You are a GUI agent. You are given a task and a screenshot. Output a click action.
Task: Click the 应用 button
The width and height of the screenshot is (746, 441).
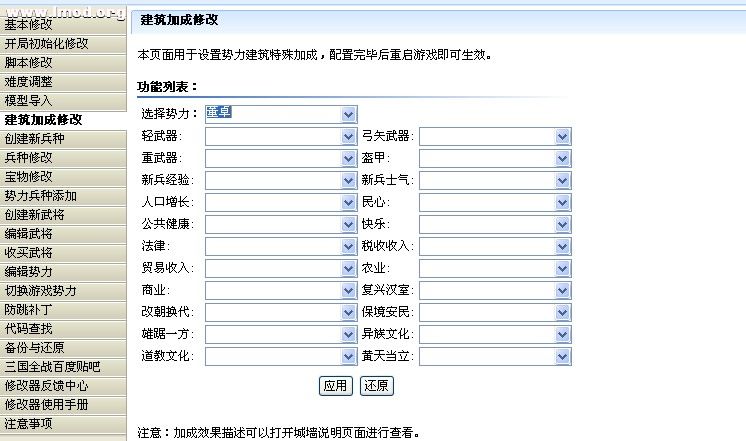coord(335,386)
